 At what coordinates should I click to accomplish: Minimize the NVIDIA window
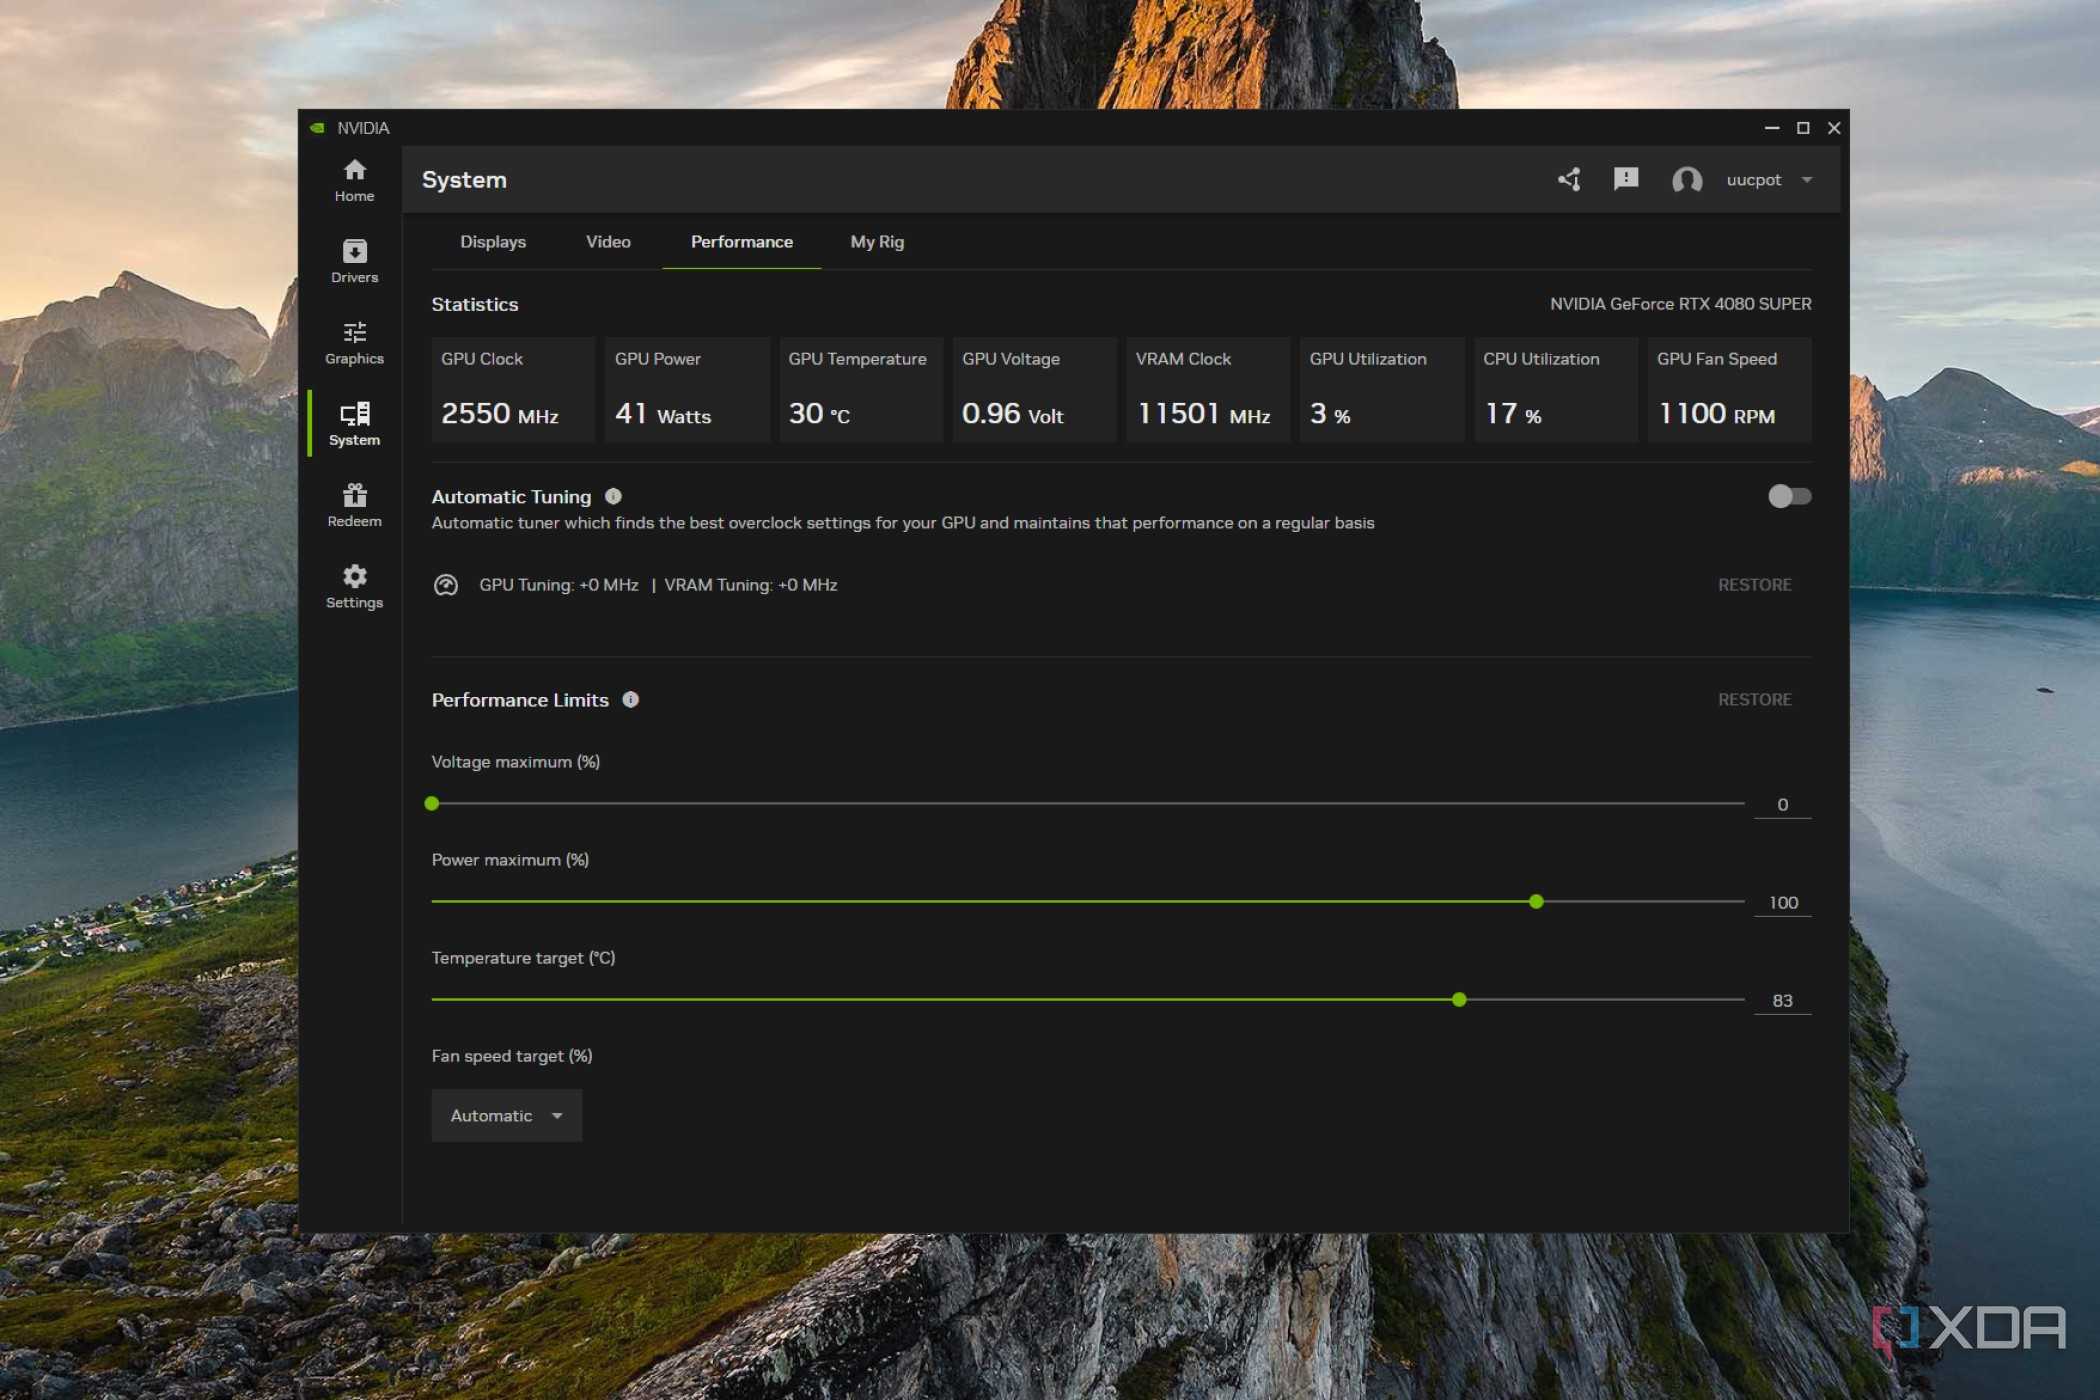(1771, 128)
